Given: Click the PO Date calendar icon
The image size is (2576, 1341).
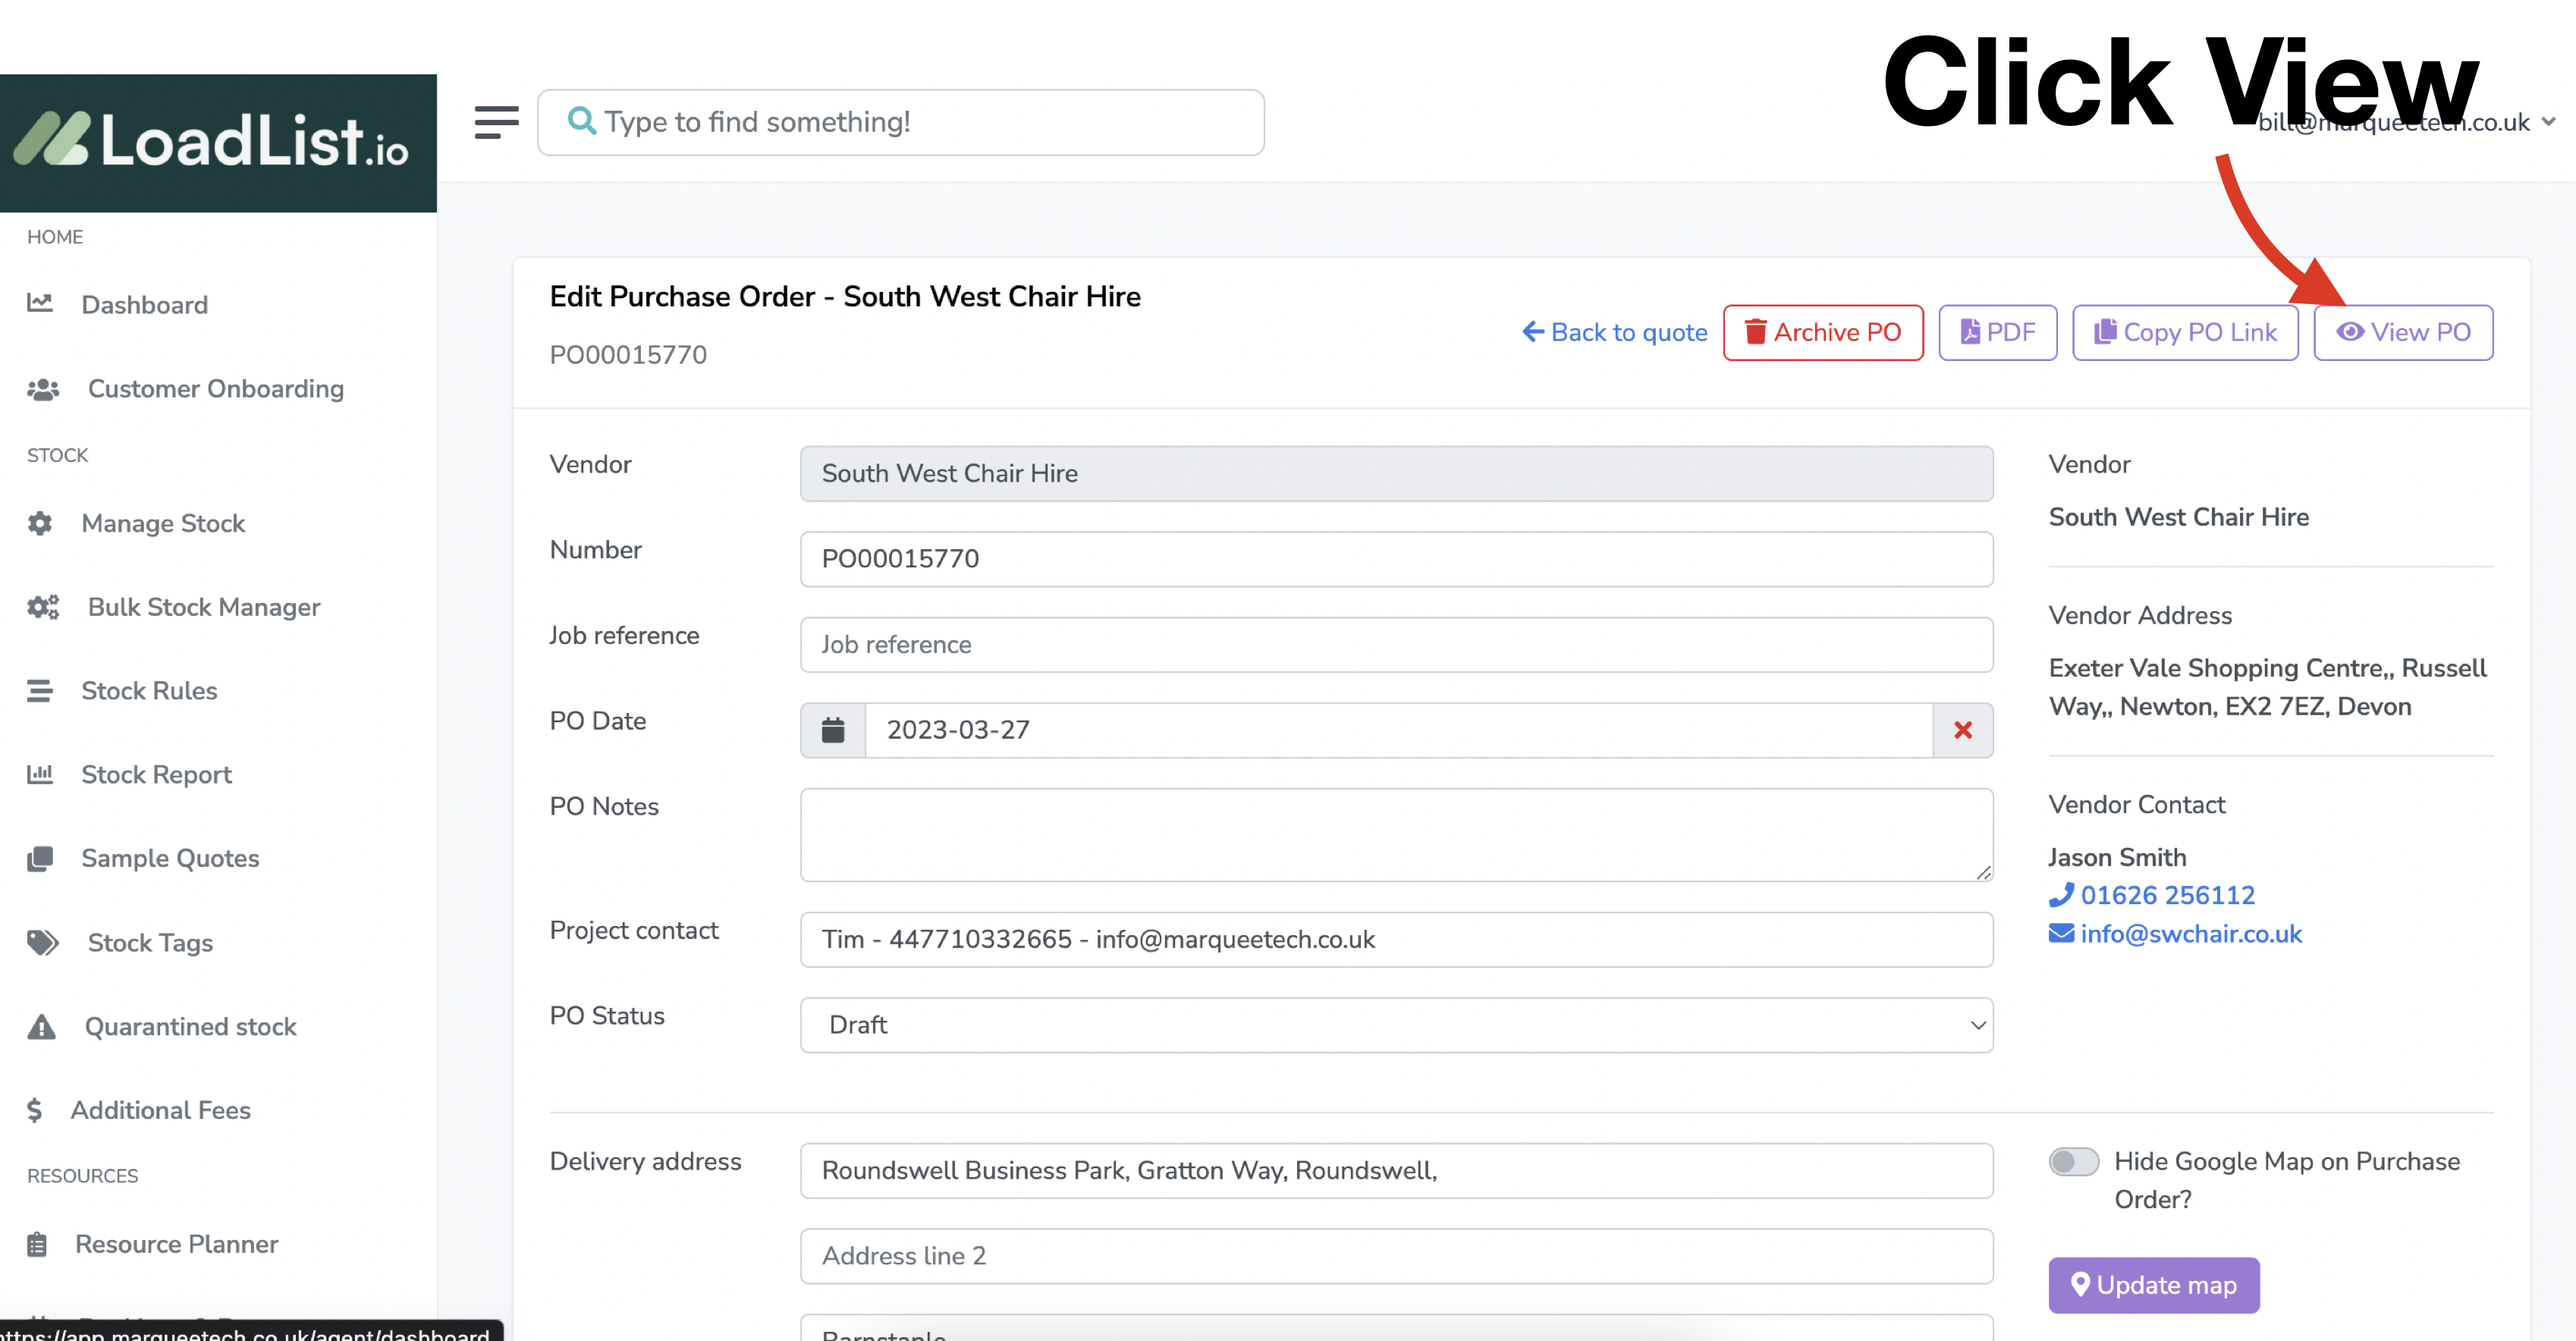Looking at the screenshot, I should click(833, 730).
